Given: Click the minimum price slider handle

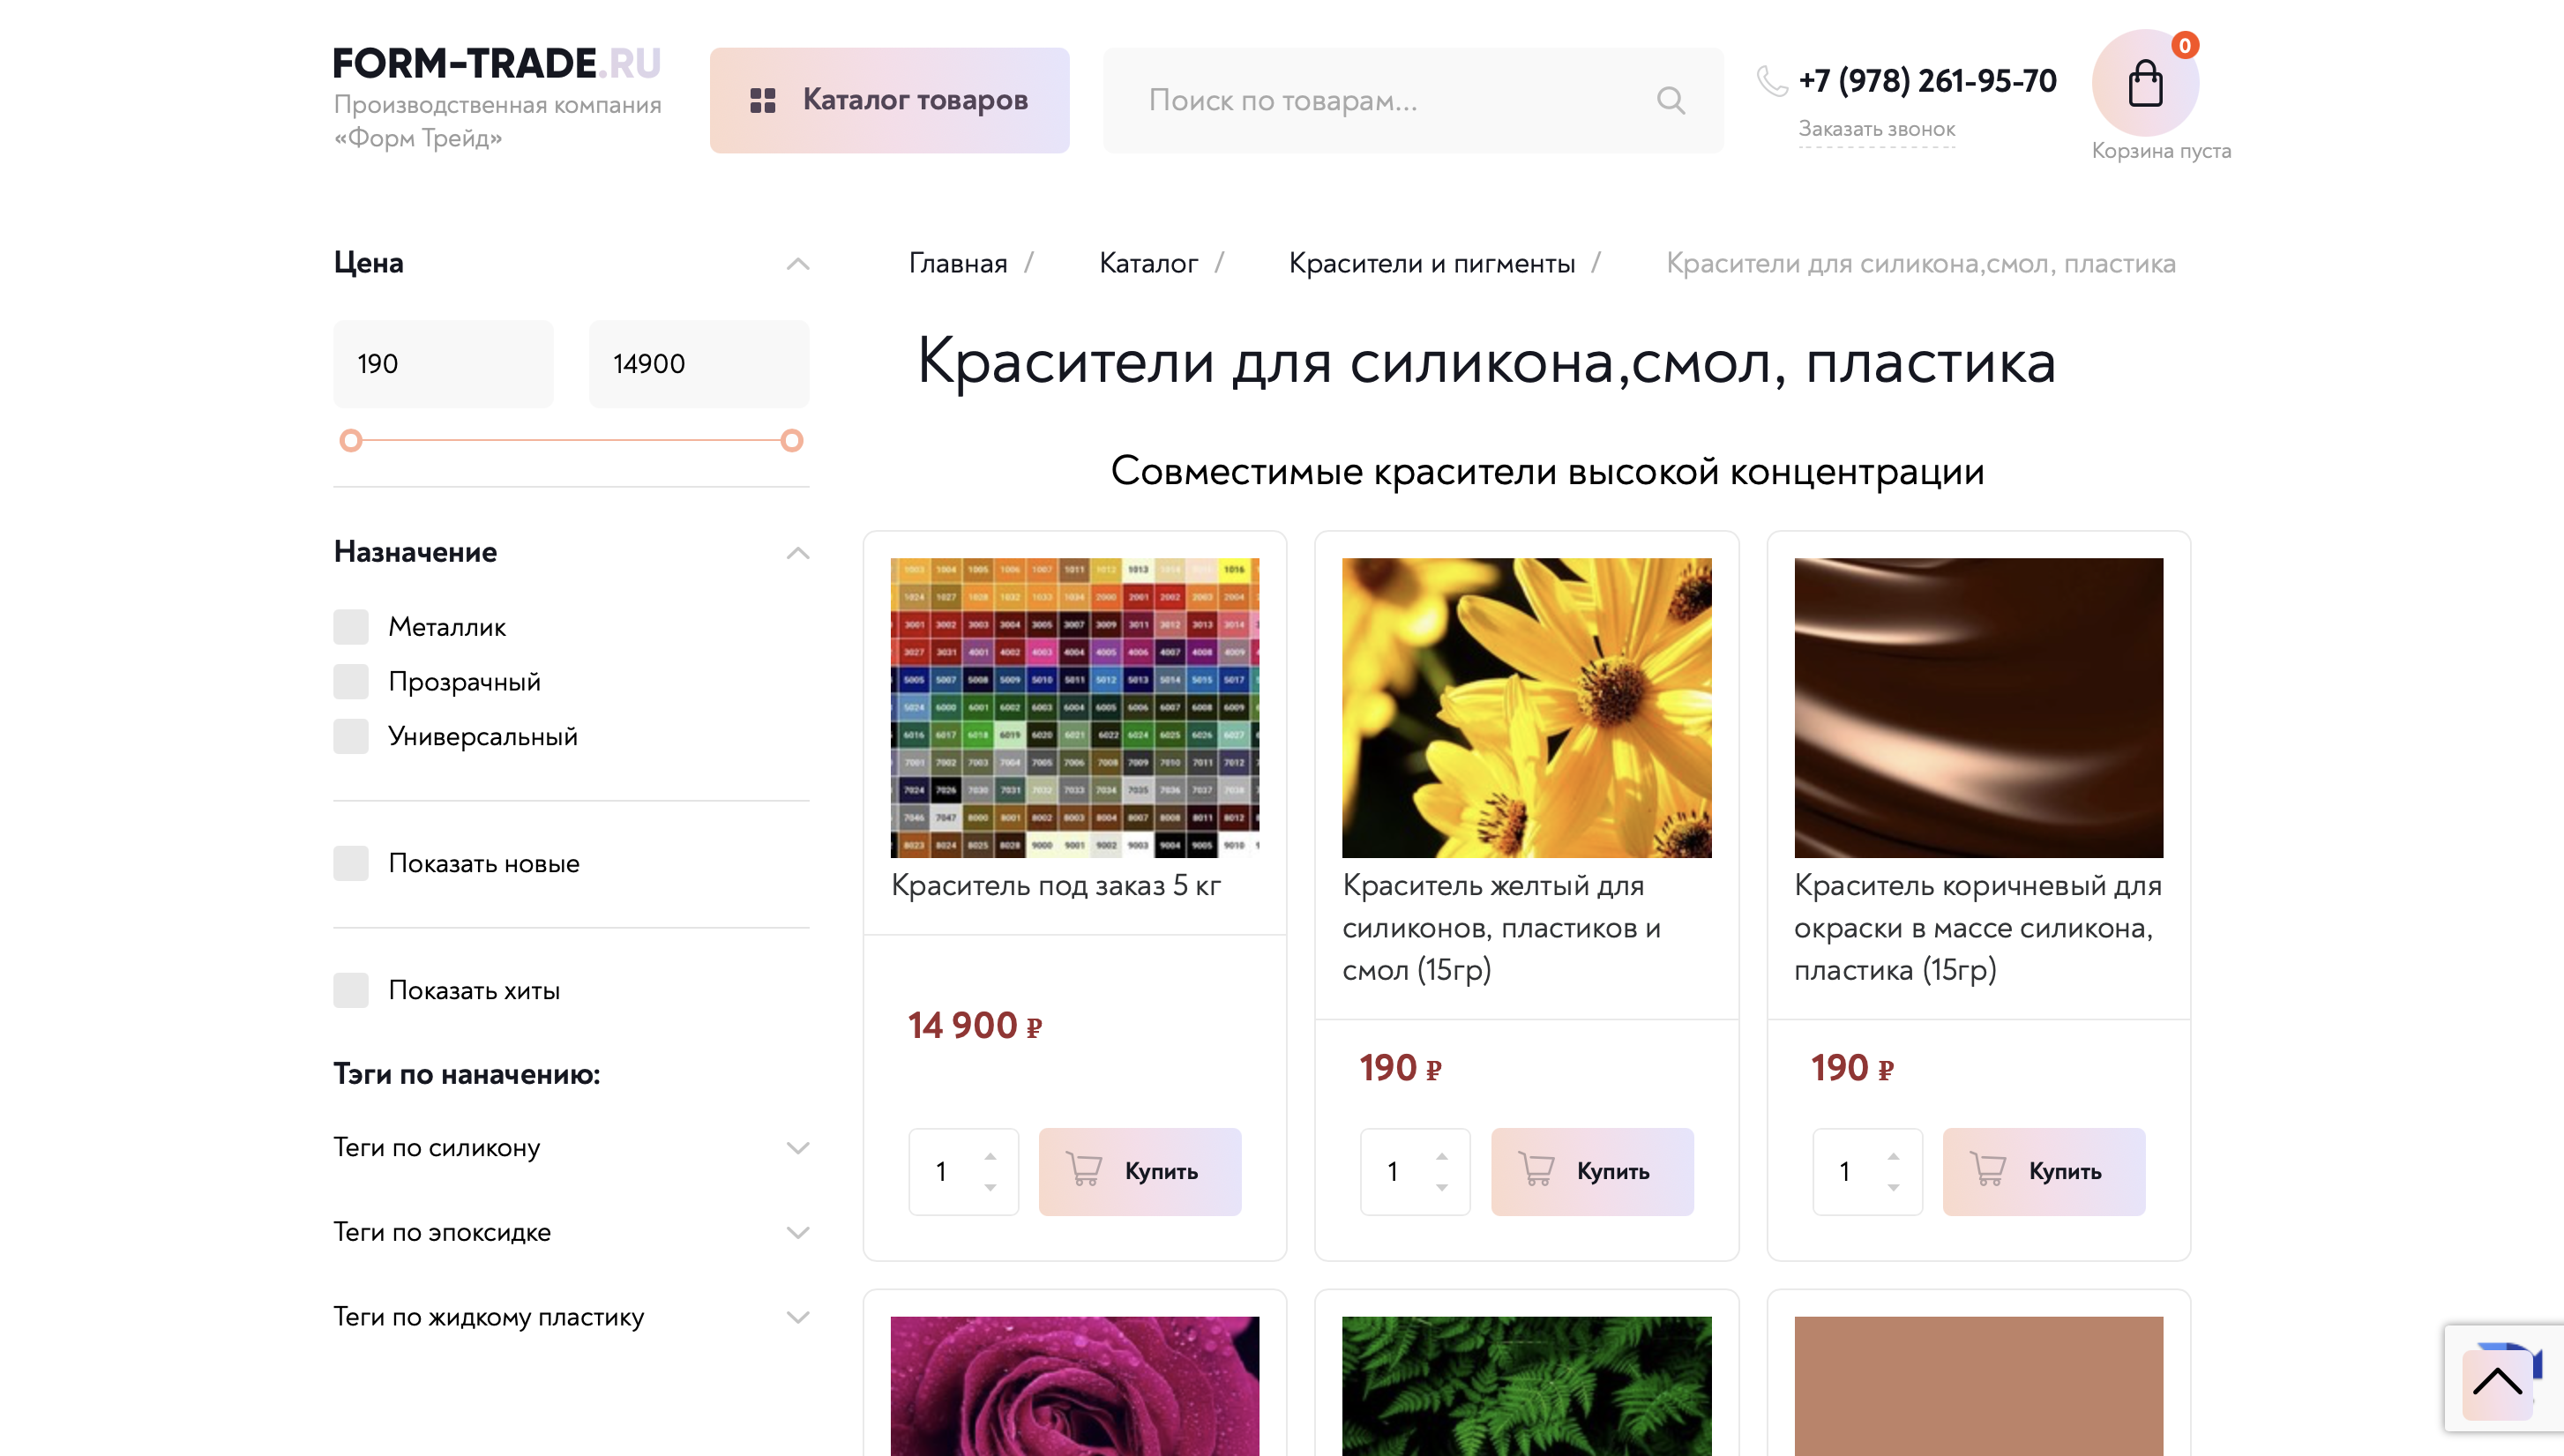Looking at the screenshot, I should pyautogui.click(x=350, y=441).
